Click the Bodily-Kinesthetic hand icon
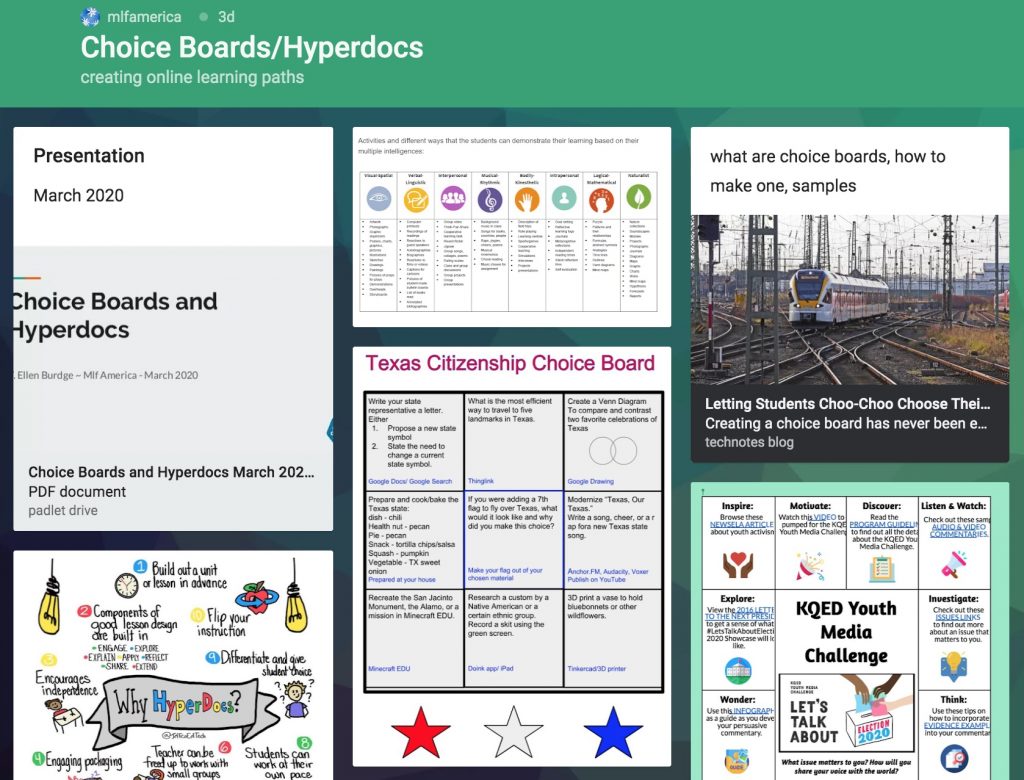 pyautogui.click(x=527, y=199)
